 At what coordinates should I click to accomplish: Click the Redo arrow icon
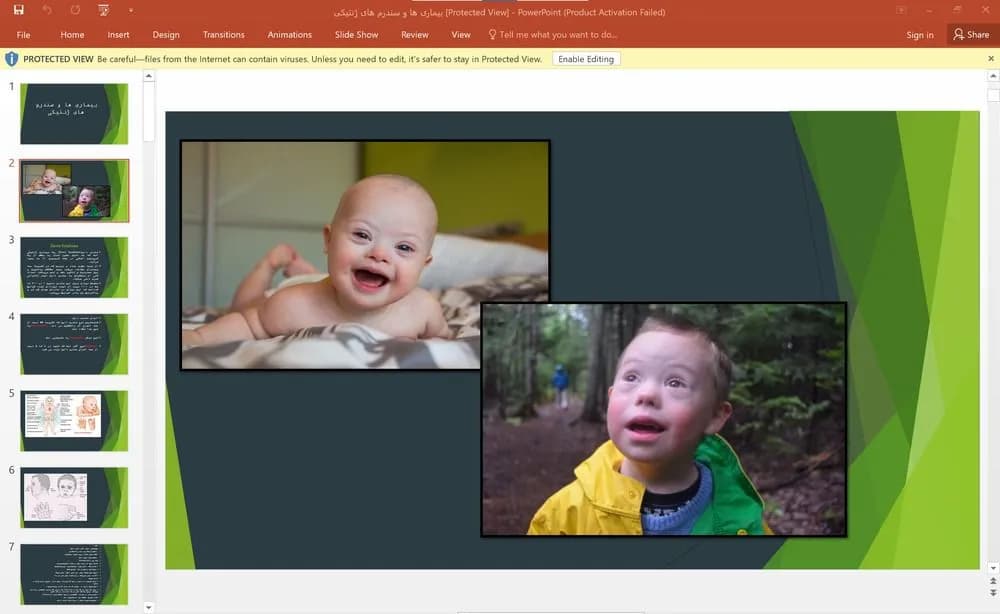75,10
